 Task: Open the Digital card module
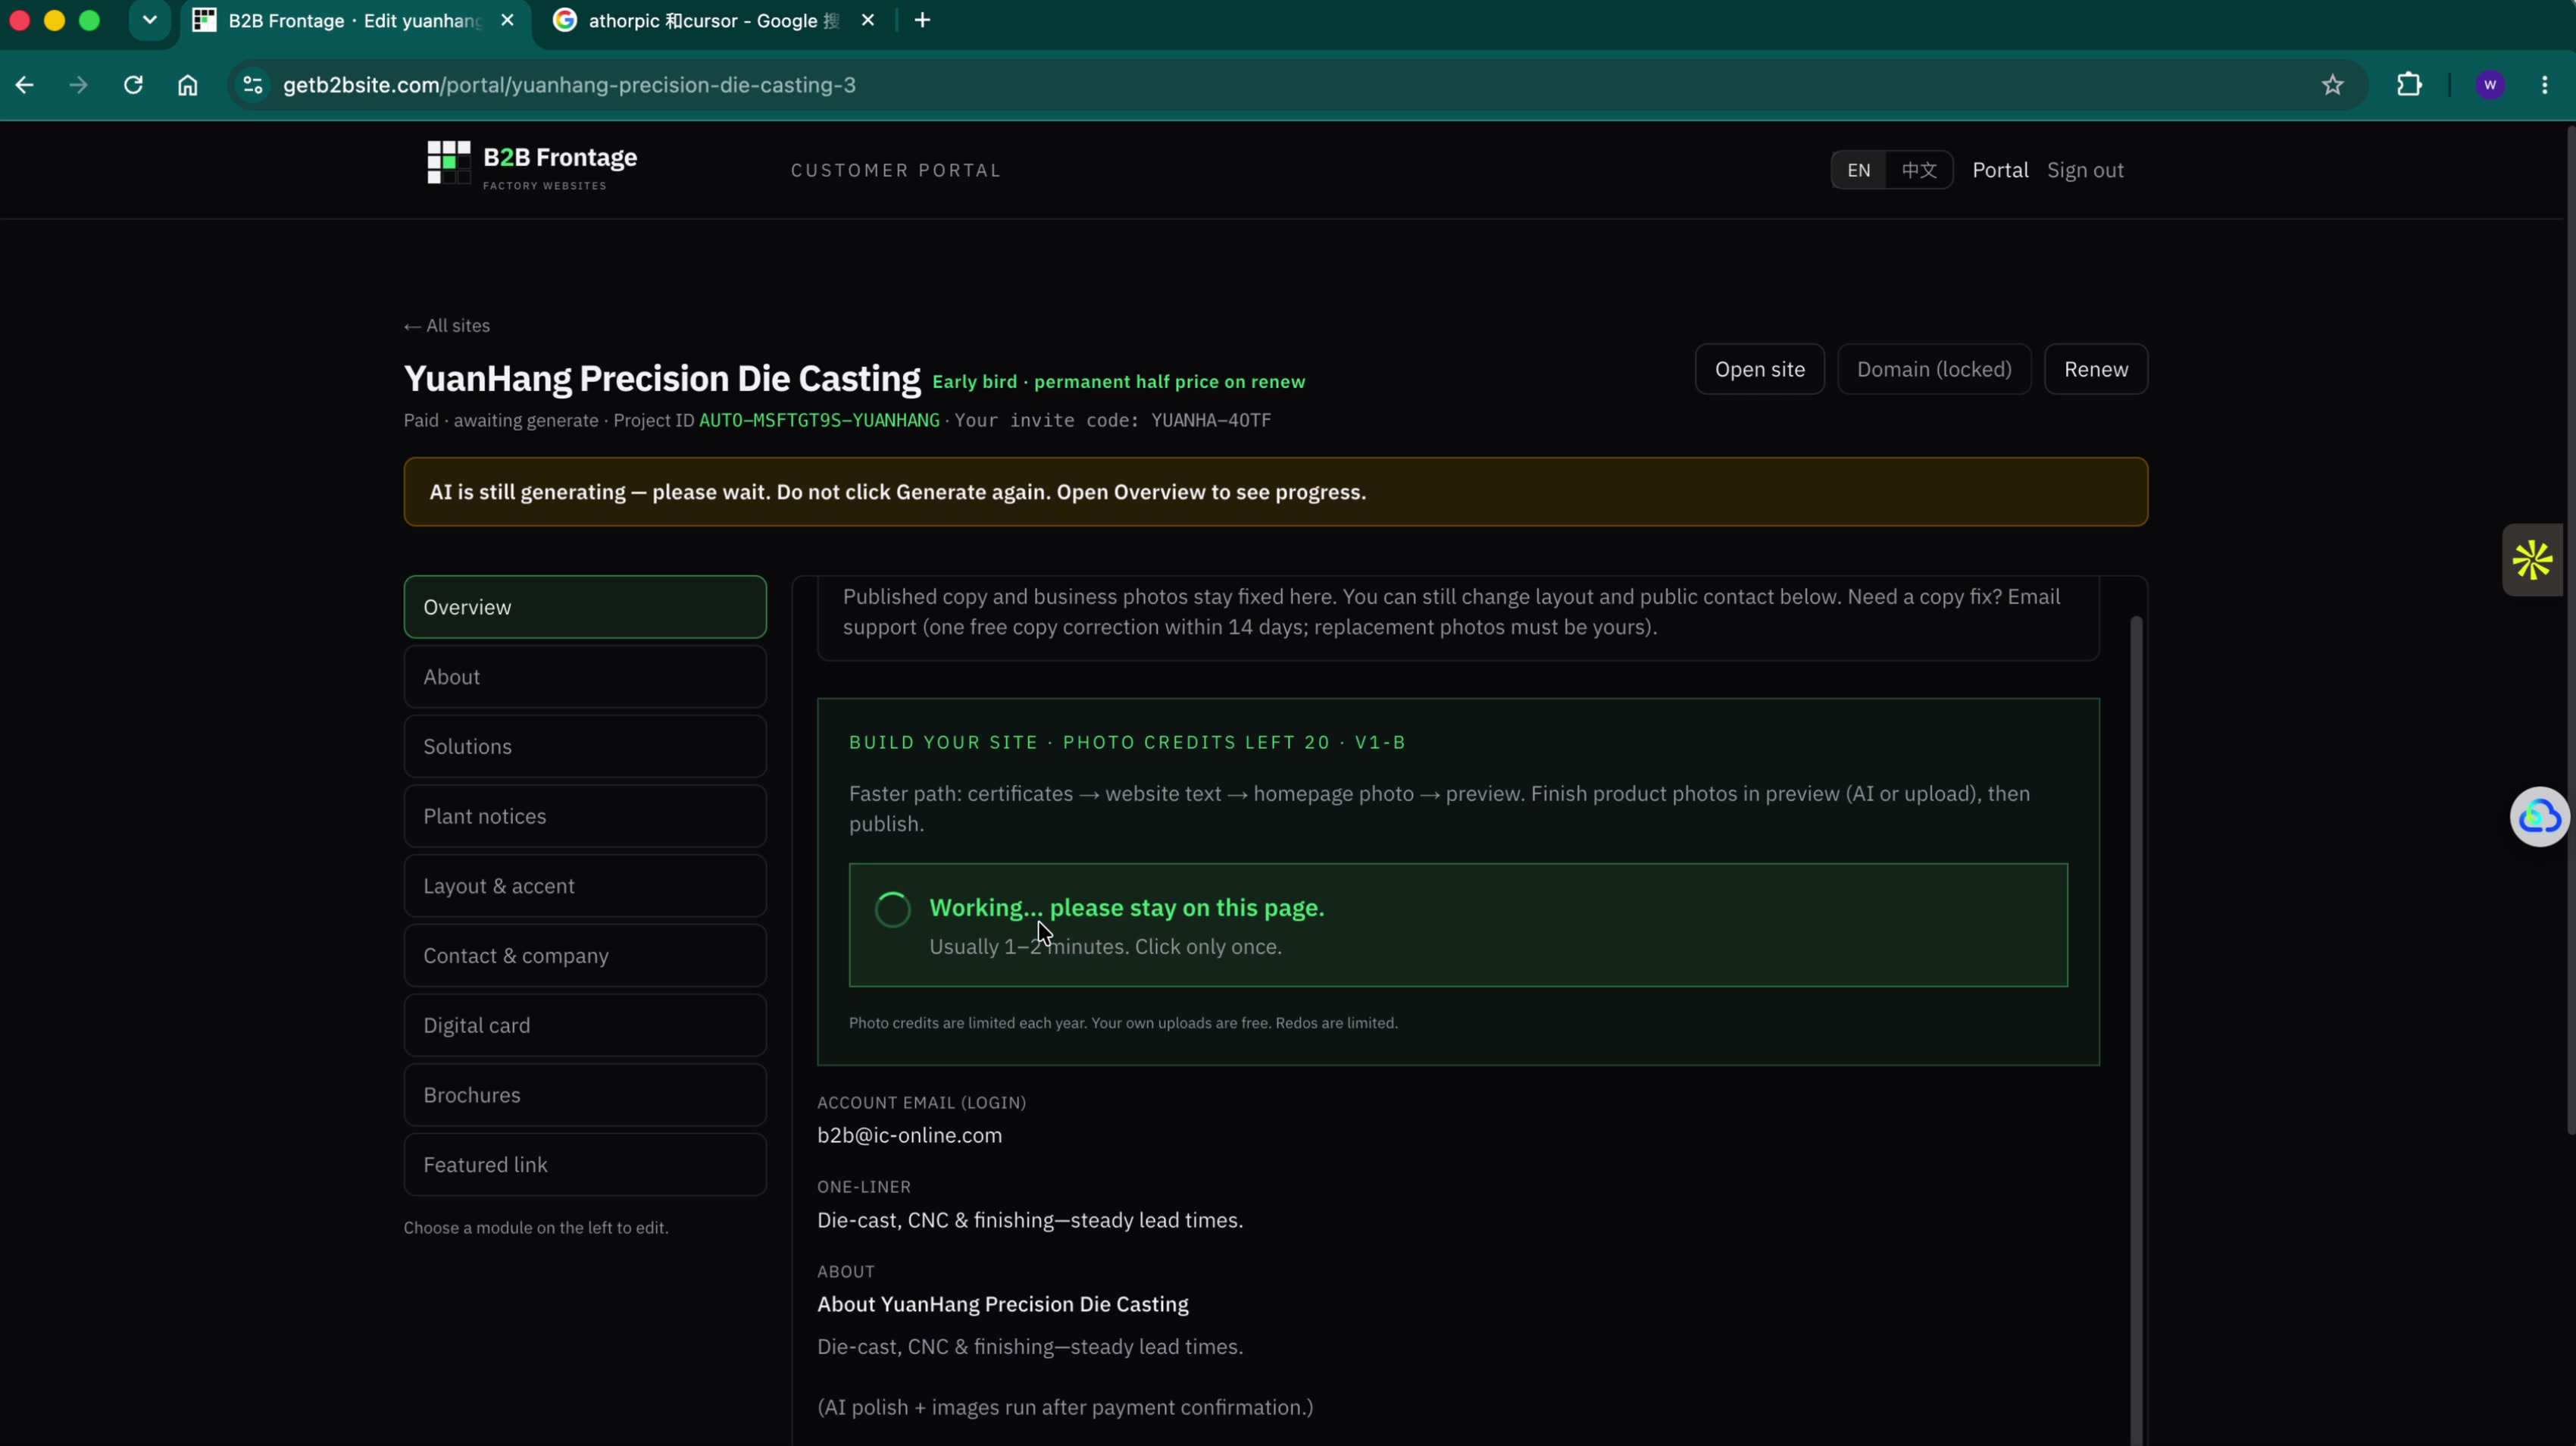point(585,1025)
